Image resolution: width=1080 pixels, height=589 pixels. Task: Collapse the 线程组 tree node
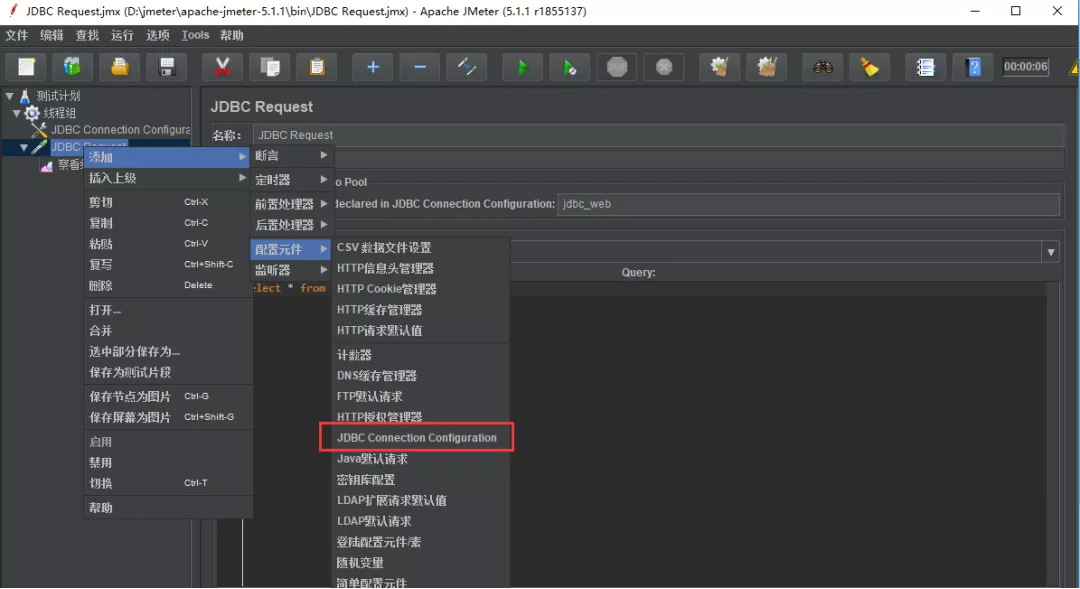coord(17,113)
